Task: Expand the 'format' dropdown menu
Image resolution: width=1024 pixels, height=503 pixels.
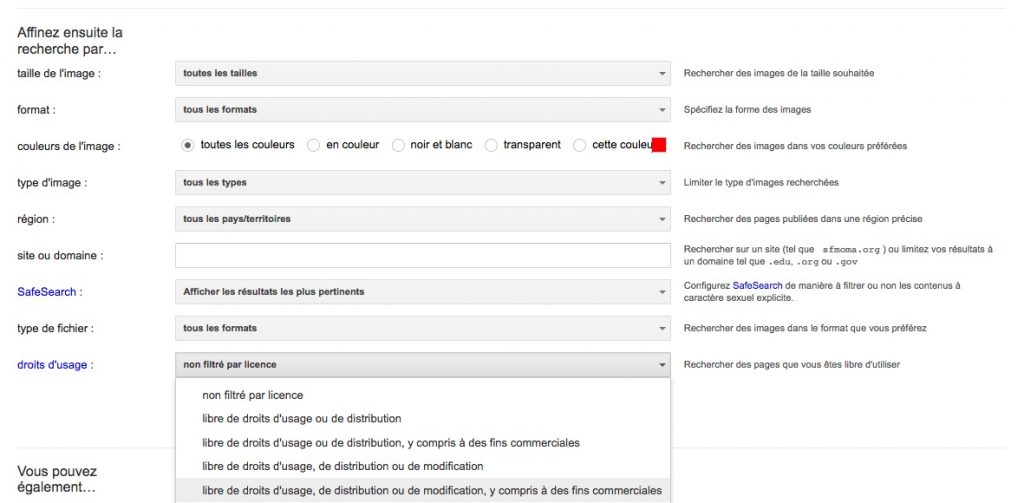Action: [422, 109]
